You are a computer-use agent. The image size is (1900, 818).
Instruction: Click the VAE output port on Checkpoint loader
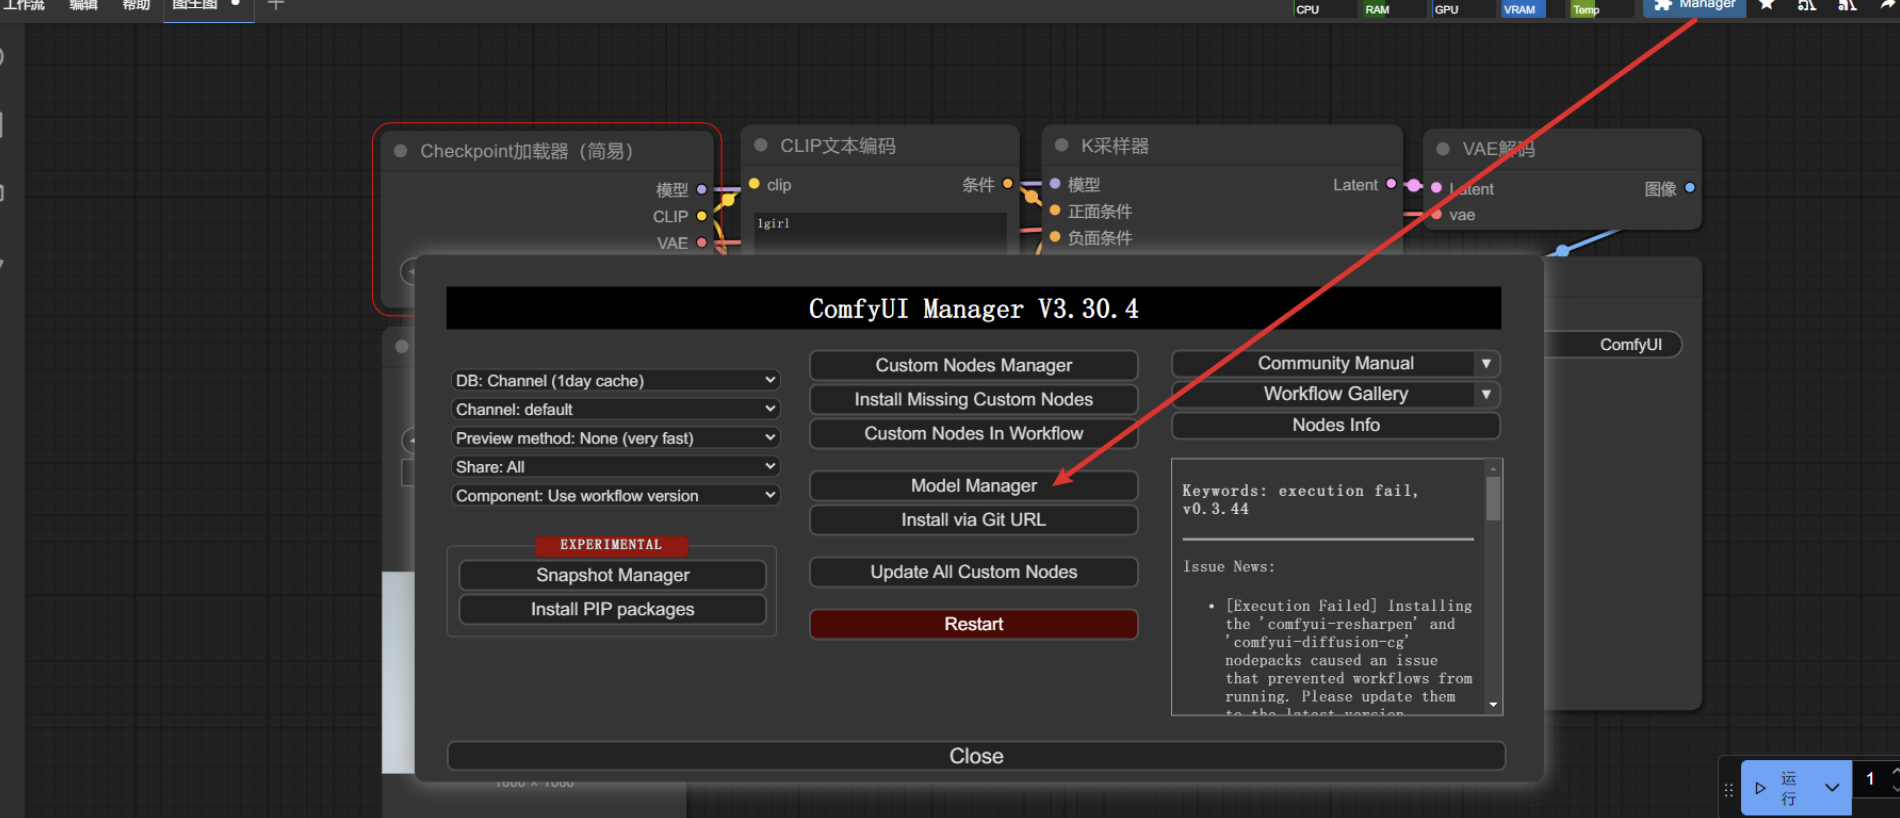[x=702, y=242]
